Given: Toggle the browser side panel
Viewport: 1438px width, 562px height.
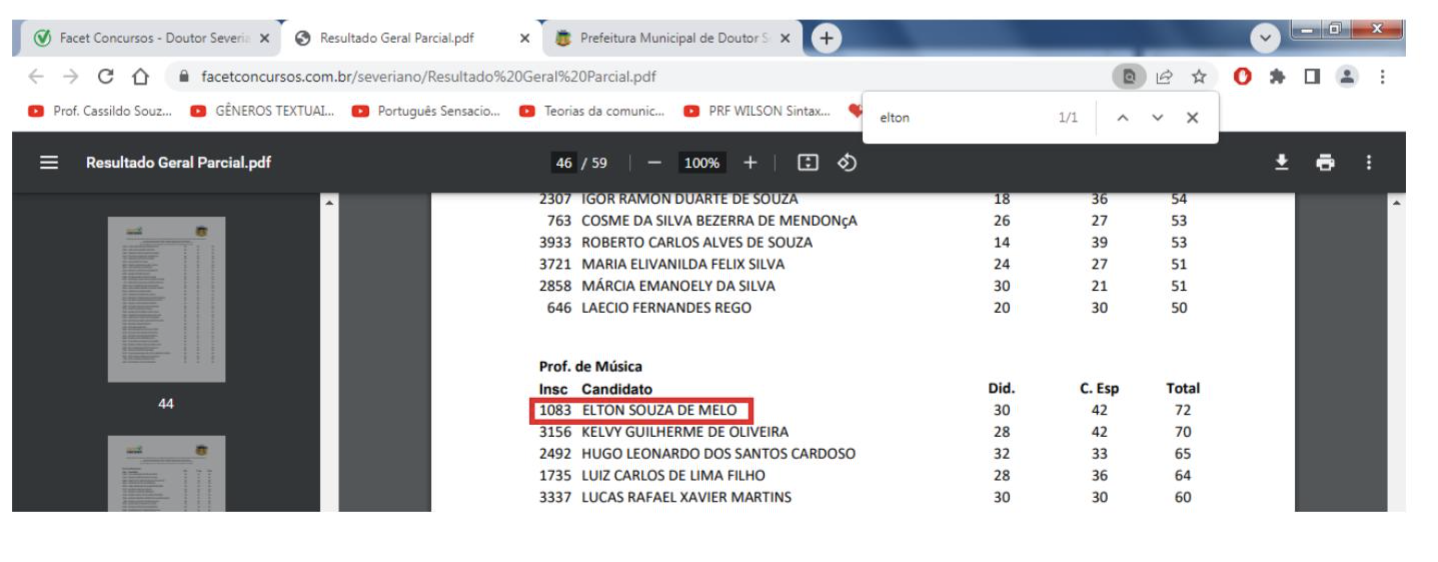Looking at the screenshot, I should click(1313, 77).
